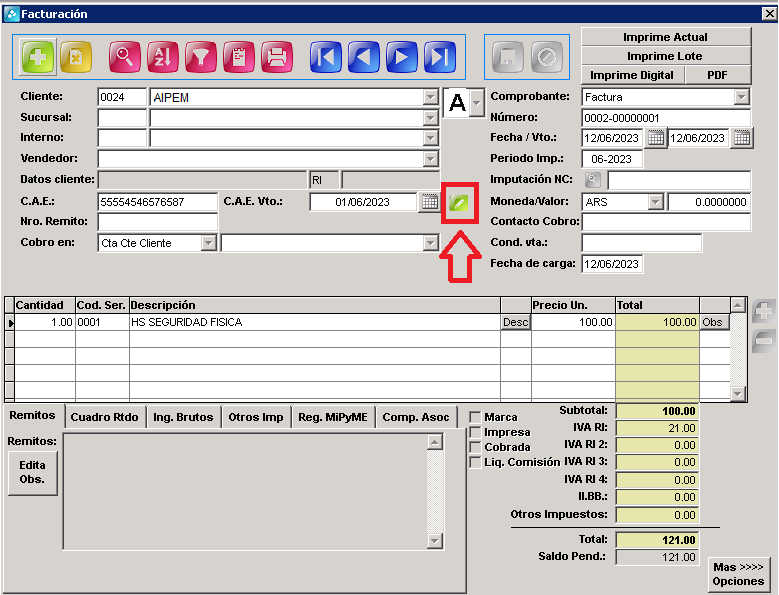Expand the Cliente name dropdown
The image size is (779, 595).
point(431,97)
